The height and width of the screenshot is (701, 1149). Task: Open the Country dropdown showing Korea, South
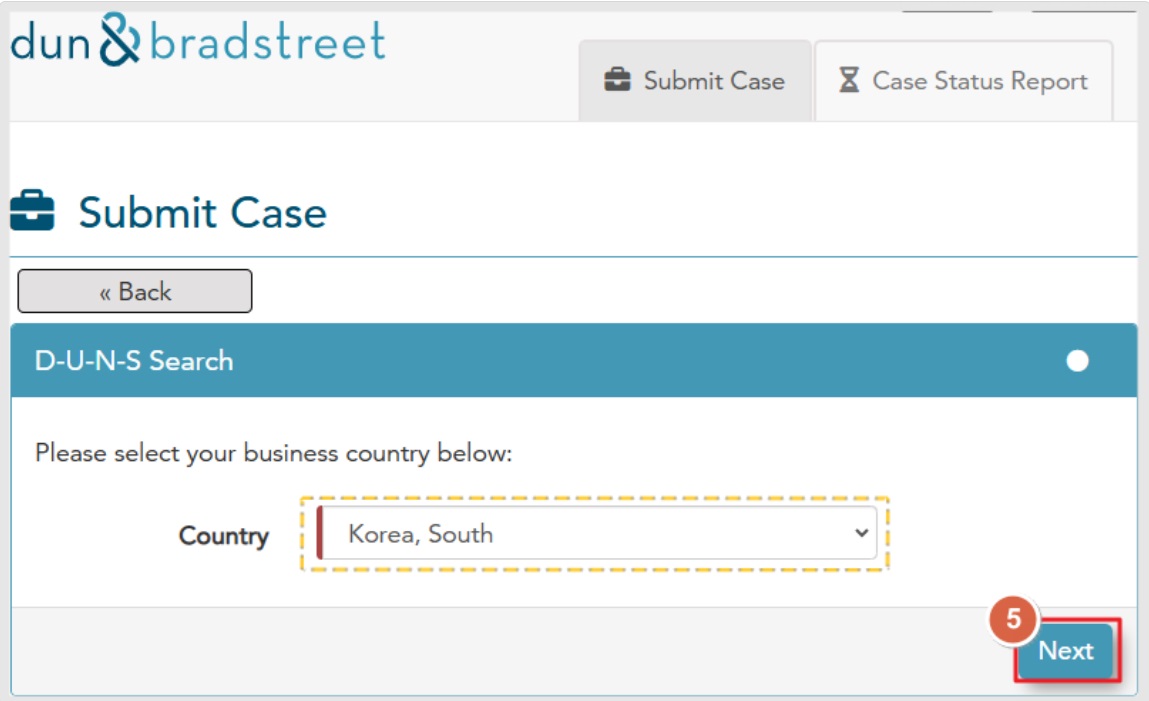click(x=596, y=533)
